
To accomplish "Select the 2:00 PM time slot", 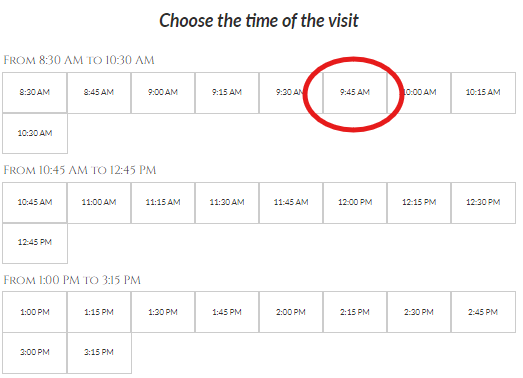I will pos(291,312).
